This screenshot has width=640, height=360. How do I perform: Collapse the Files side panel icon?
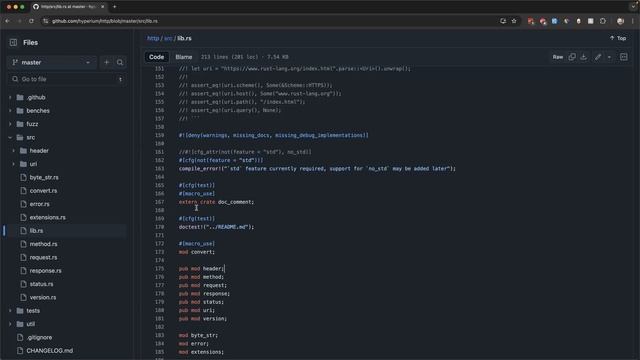coord(13,42)
